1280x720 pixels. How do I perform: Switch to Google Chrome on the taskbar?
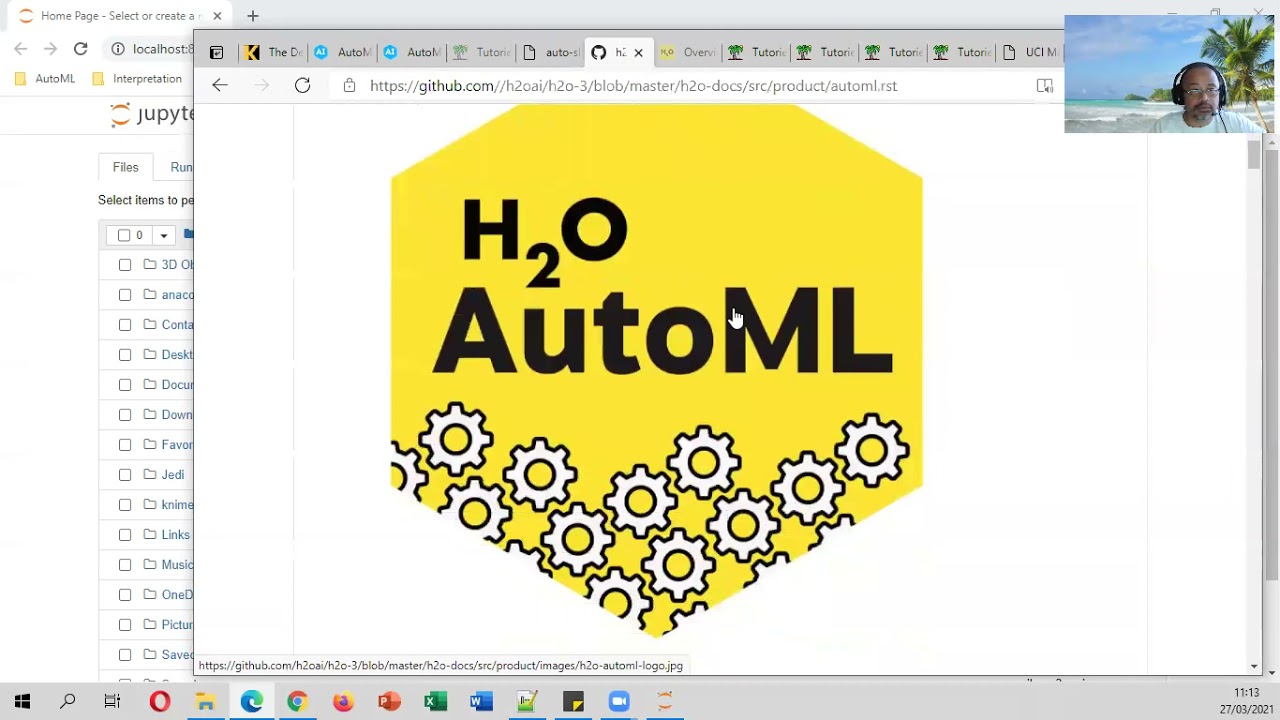(297, 702)
